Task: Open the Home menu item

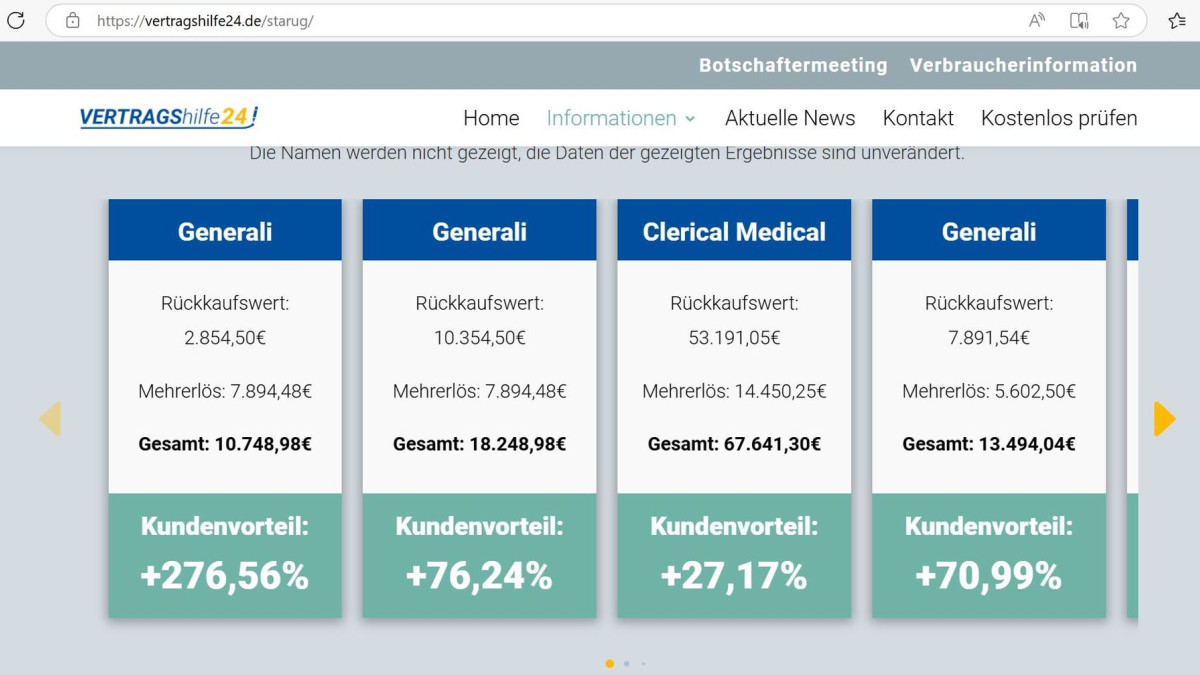Action: pyautogui.click(x=491, y=118)
